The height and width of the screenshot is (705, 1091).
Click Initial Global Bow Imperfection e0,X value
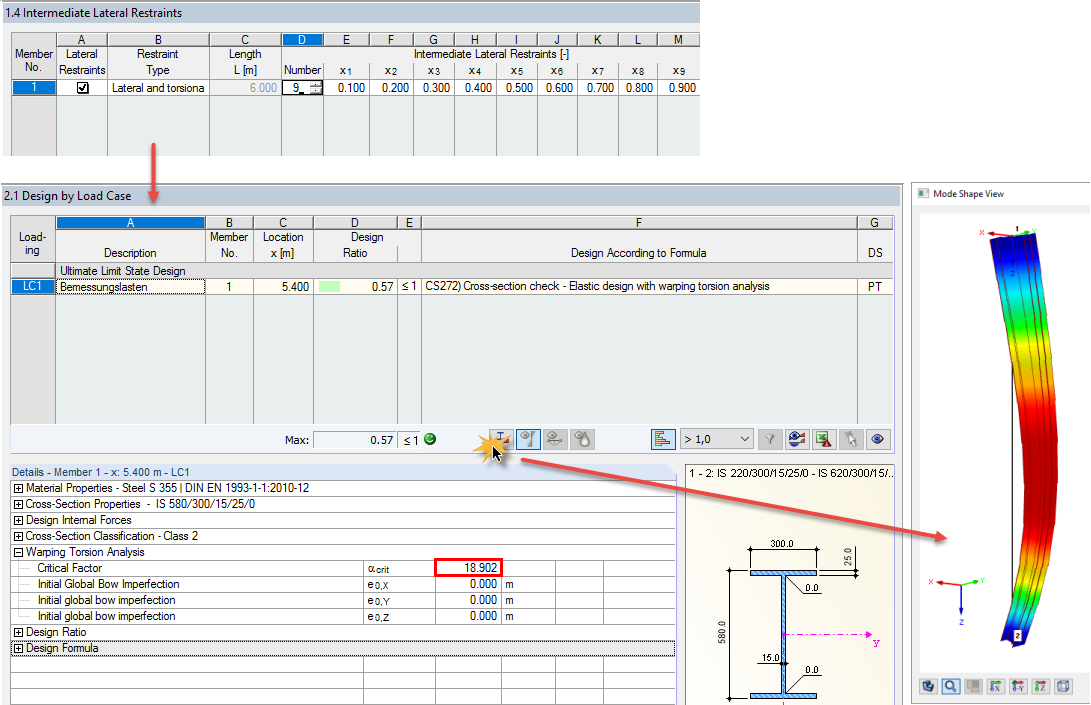[x=468, y=584]
